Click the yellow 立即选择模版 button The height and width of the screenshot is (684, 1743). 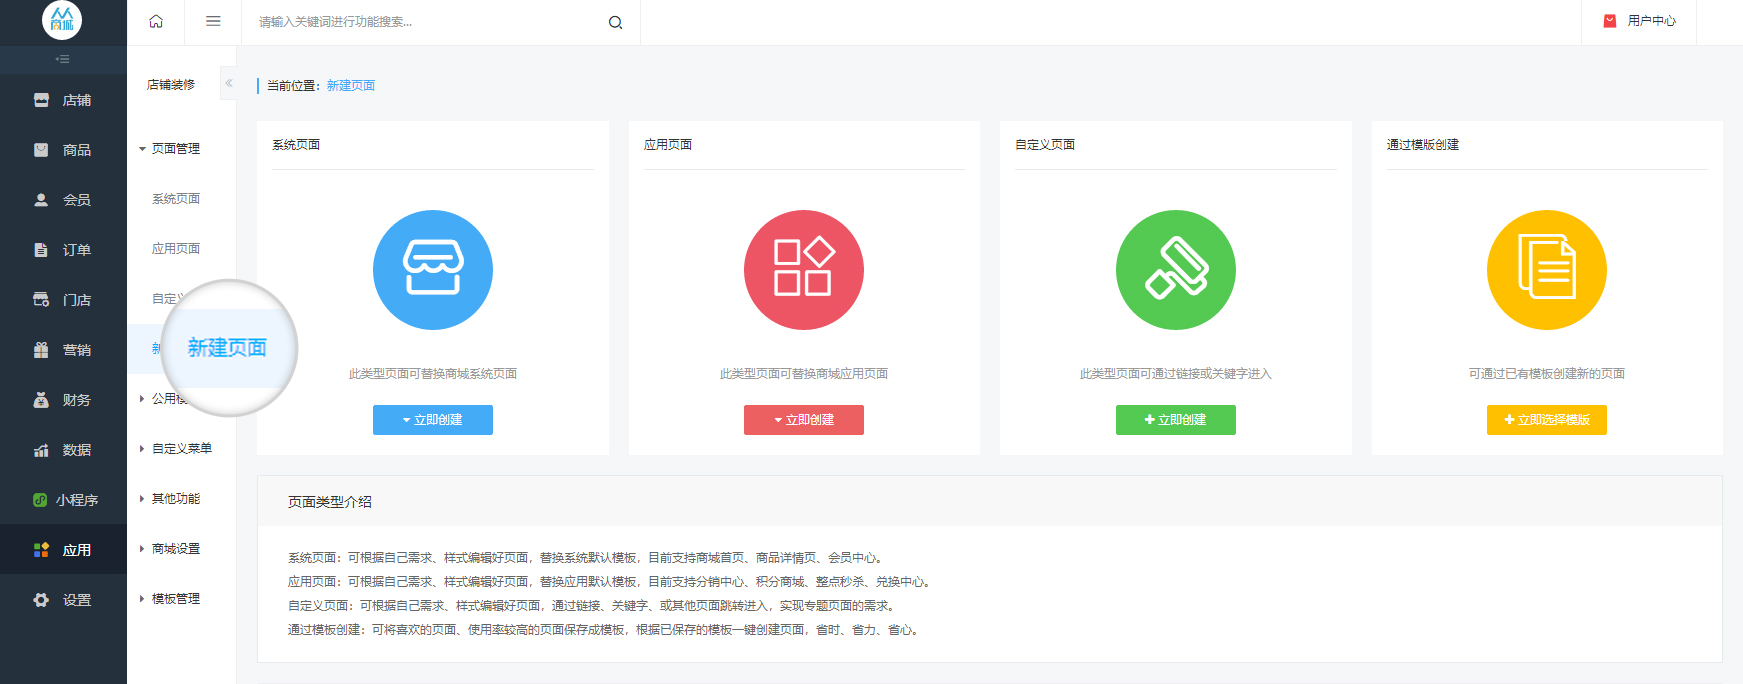[x=1546, y=420]
